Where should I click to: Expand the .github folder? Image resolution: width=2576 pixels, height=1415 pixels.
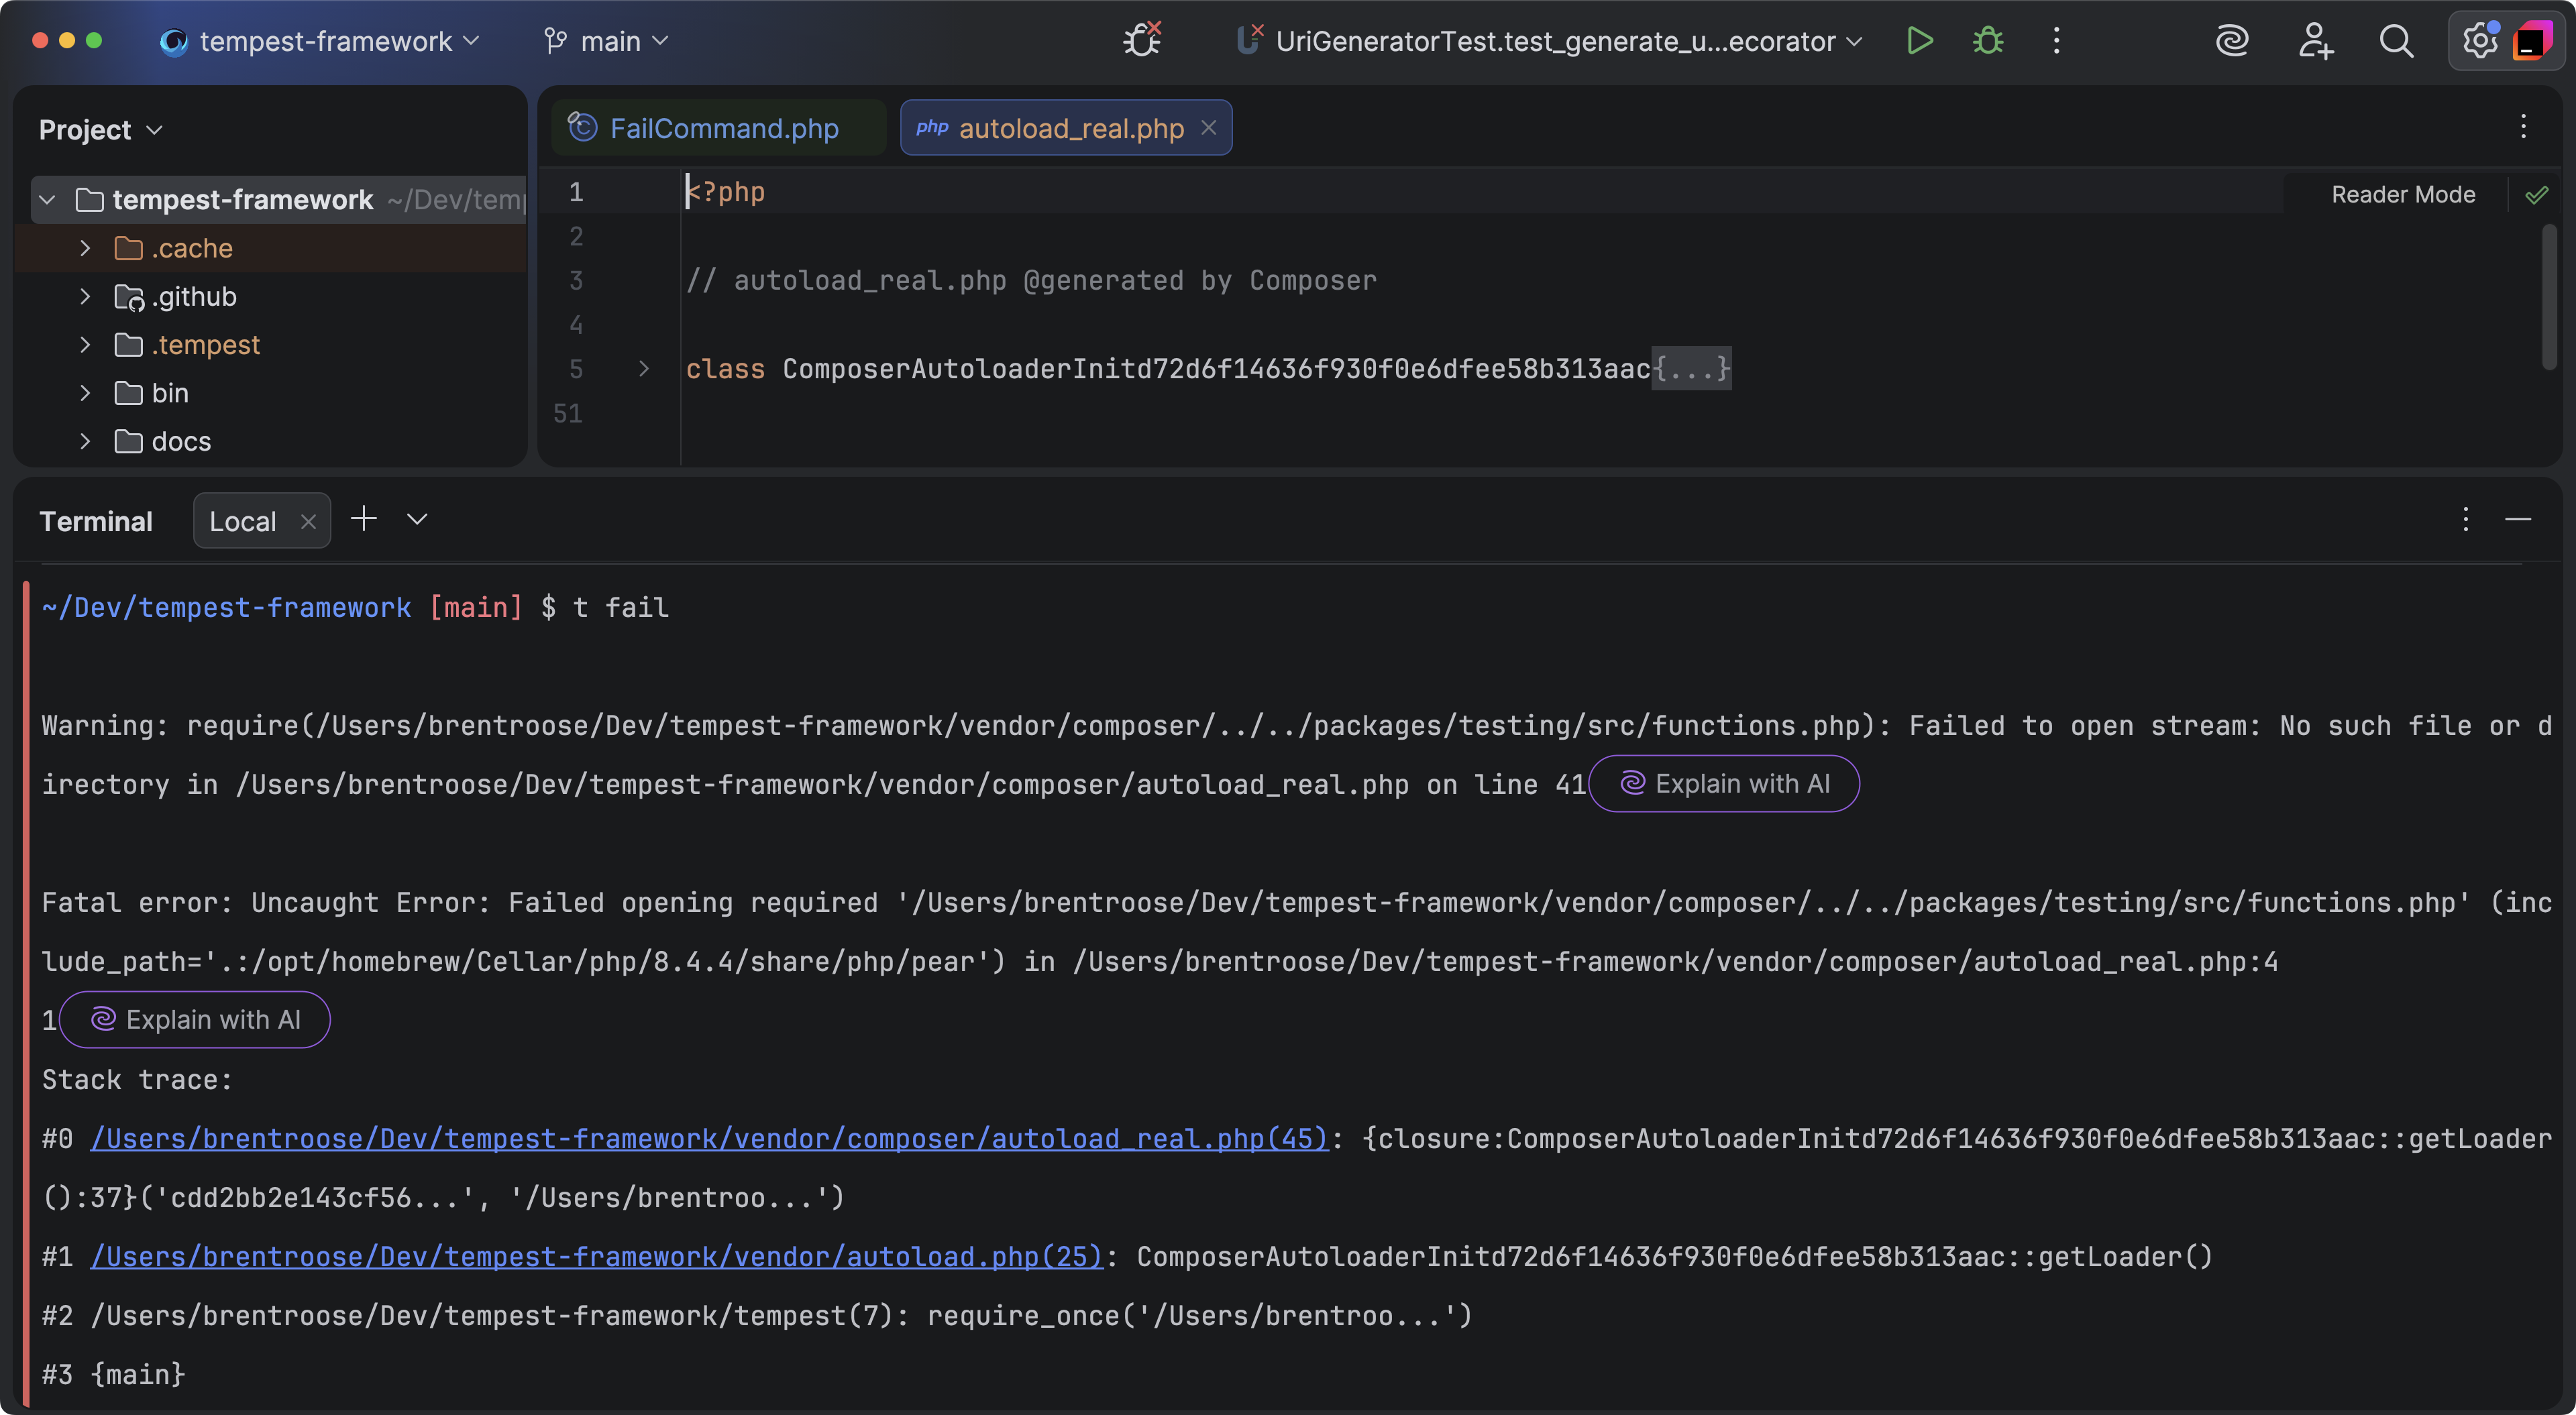(85, 297)
